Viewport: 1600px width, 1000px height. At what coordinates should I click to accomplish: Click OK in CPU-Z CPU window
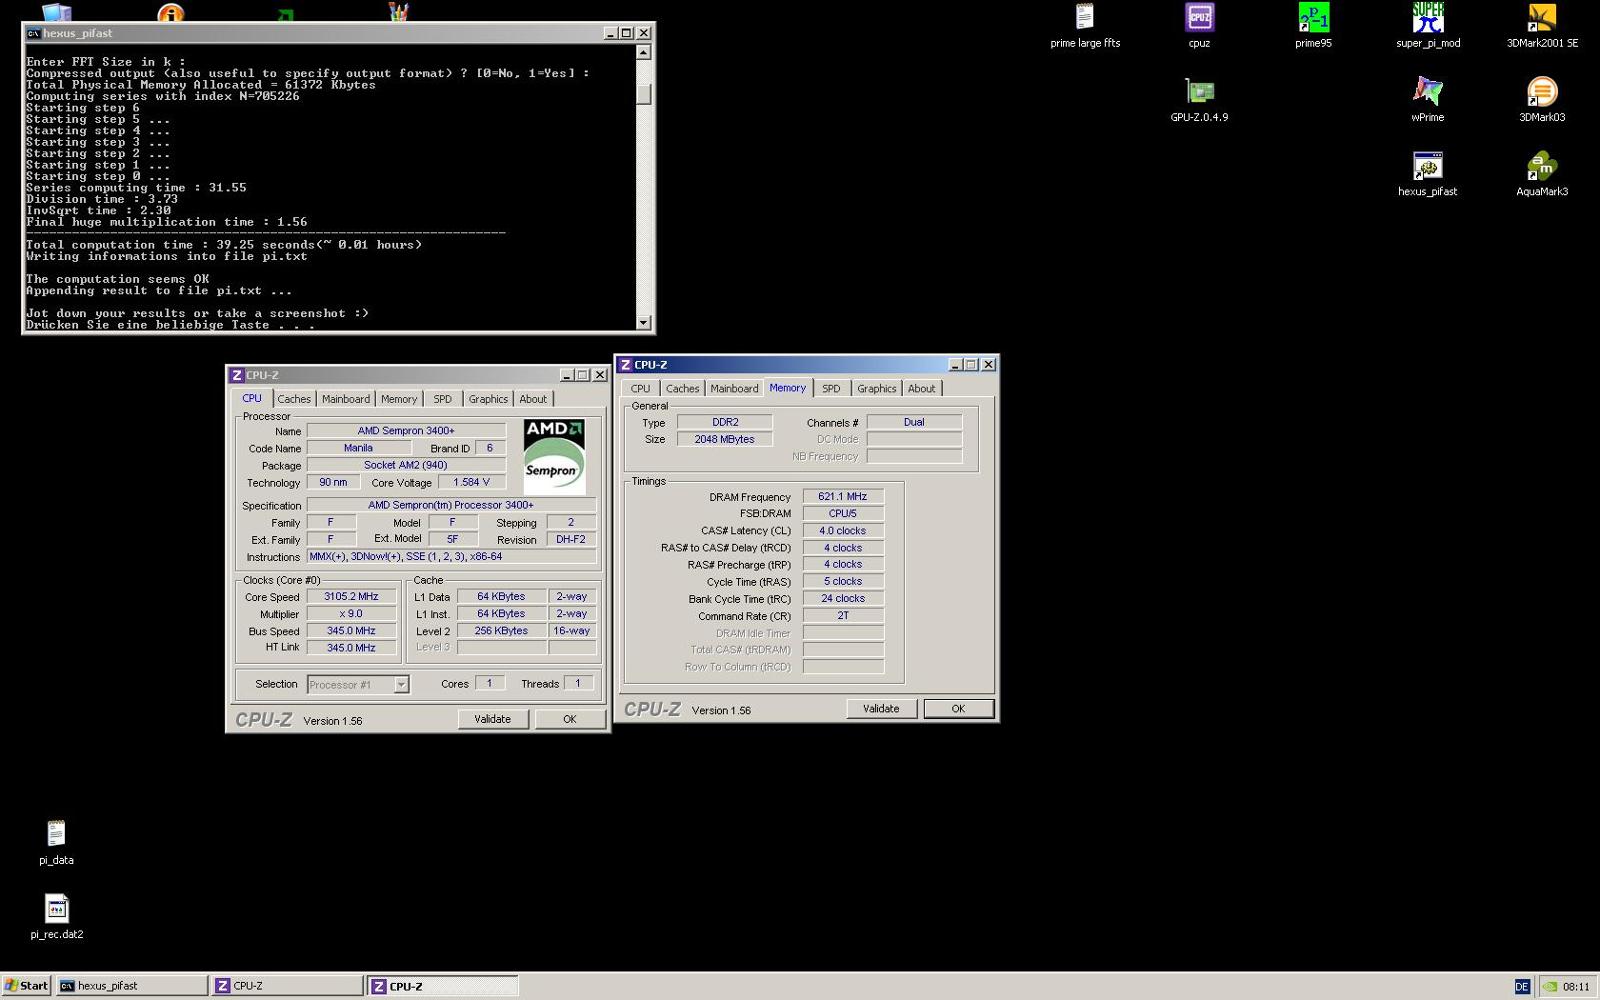(x=570, y=719)
